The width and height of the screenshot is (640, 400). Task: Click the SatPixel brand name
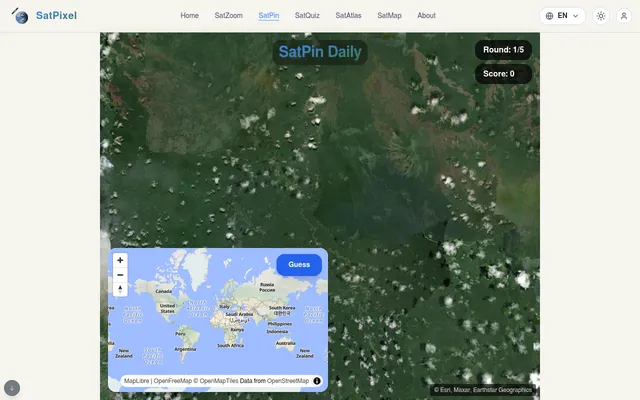pyautogui.click(x=56, y=16)
